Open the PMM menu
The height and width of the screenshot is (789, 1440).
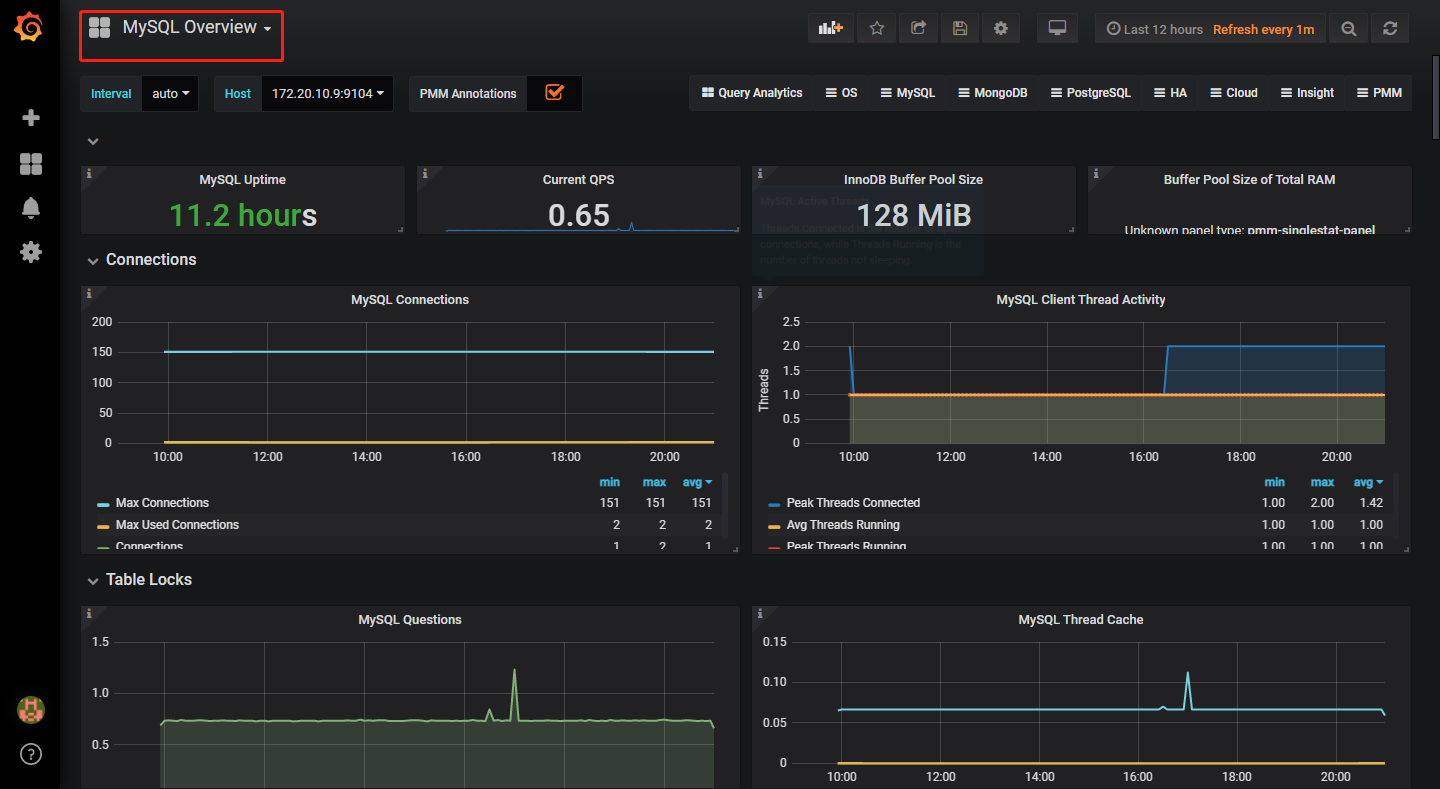tap(1379, 93)
